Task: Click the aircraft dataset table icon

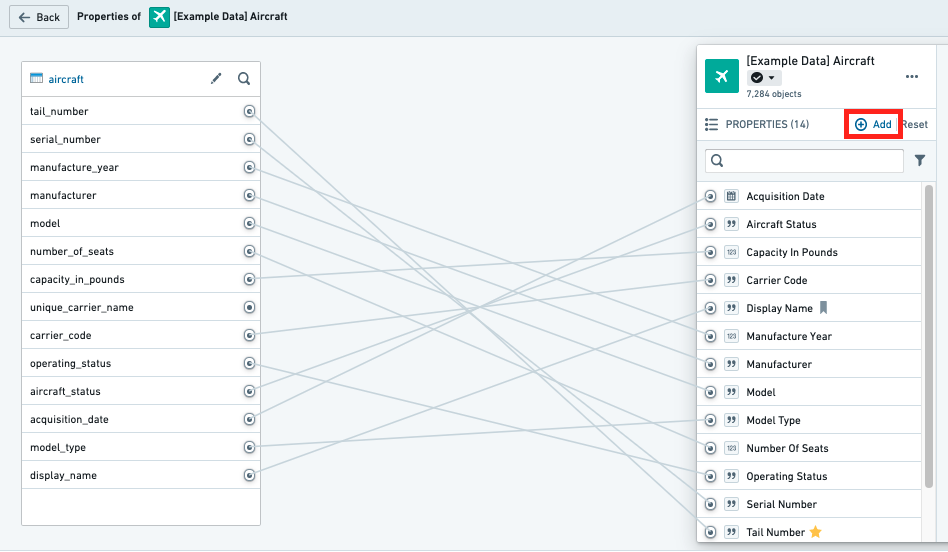Action: 36,79
